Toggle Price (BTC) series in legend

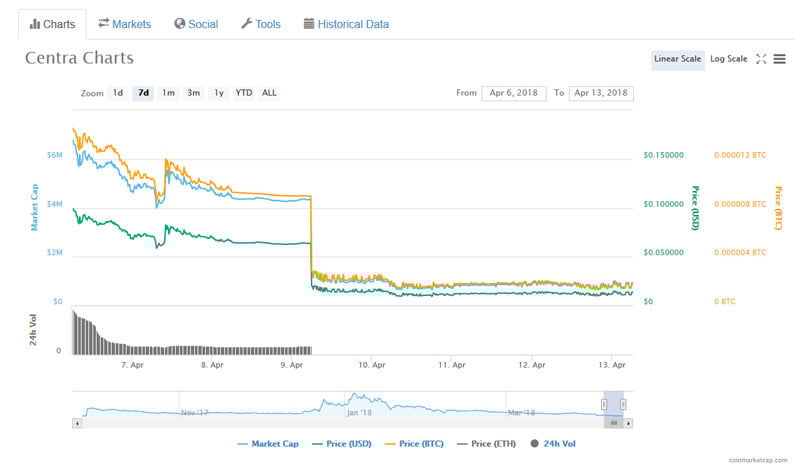pyautogui.click(x=414, y=444)
